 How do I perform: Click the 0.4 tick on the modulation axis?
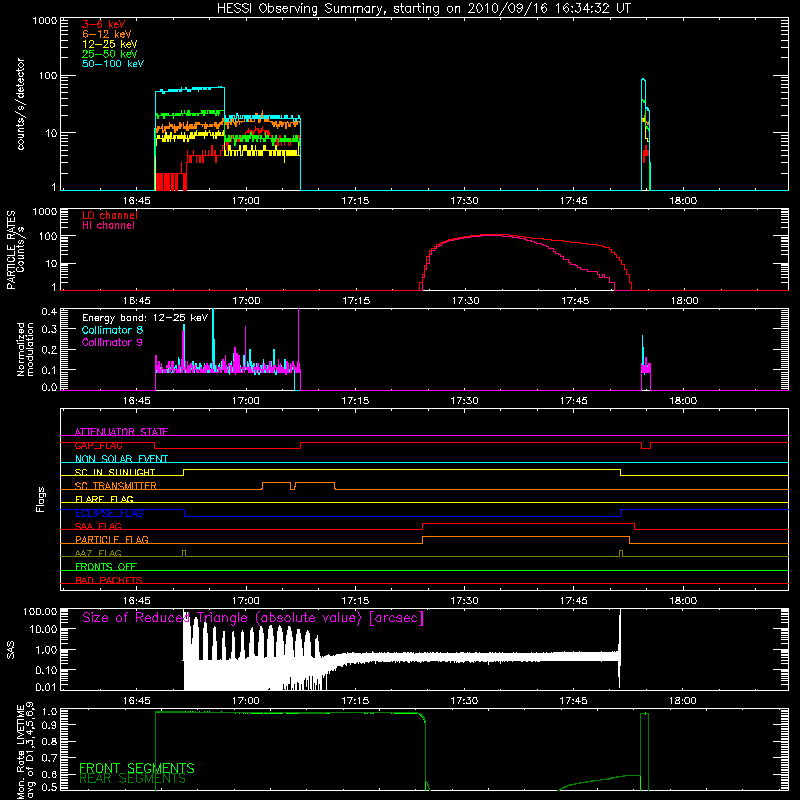49,311
